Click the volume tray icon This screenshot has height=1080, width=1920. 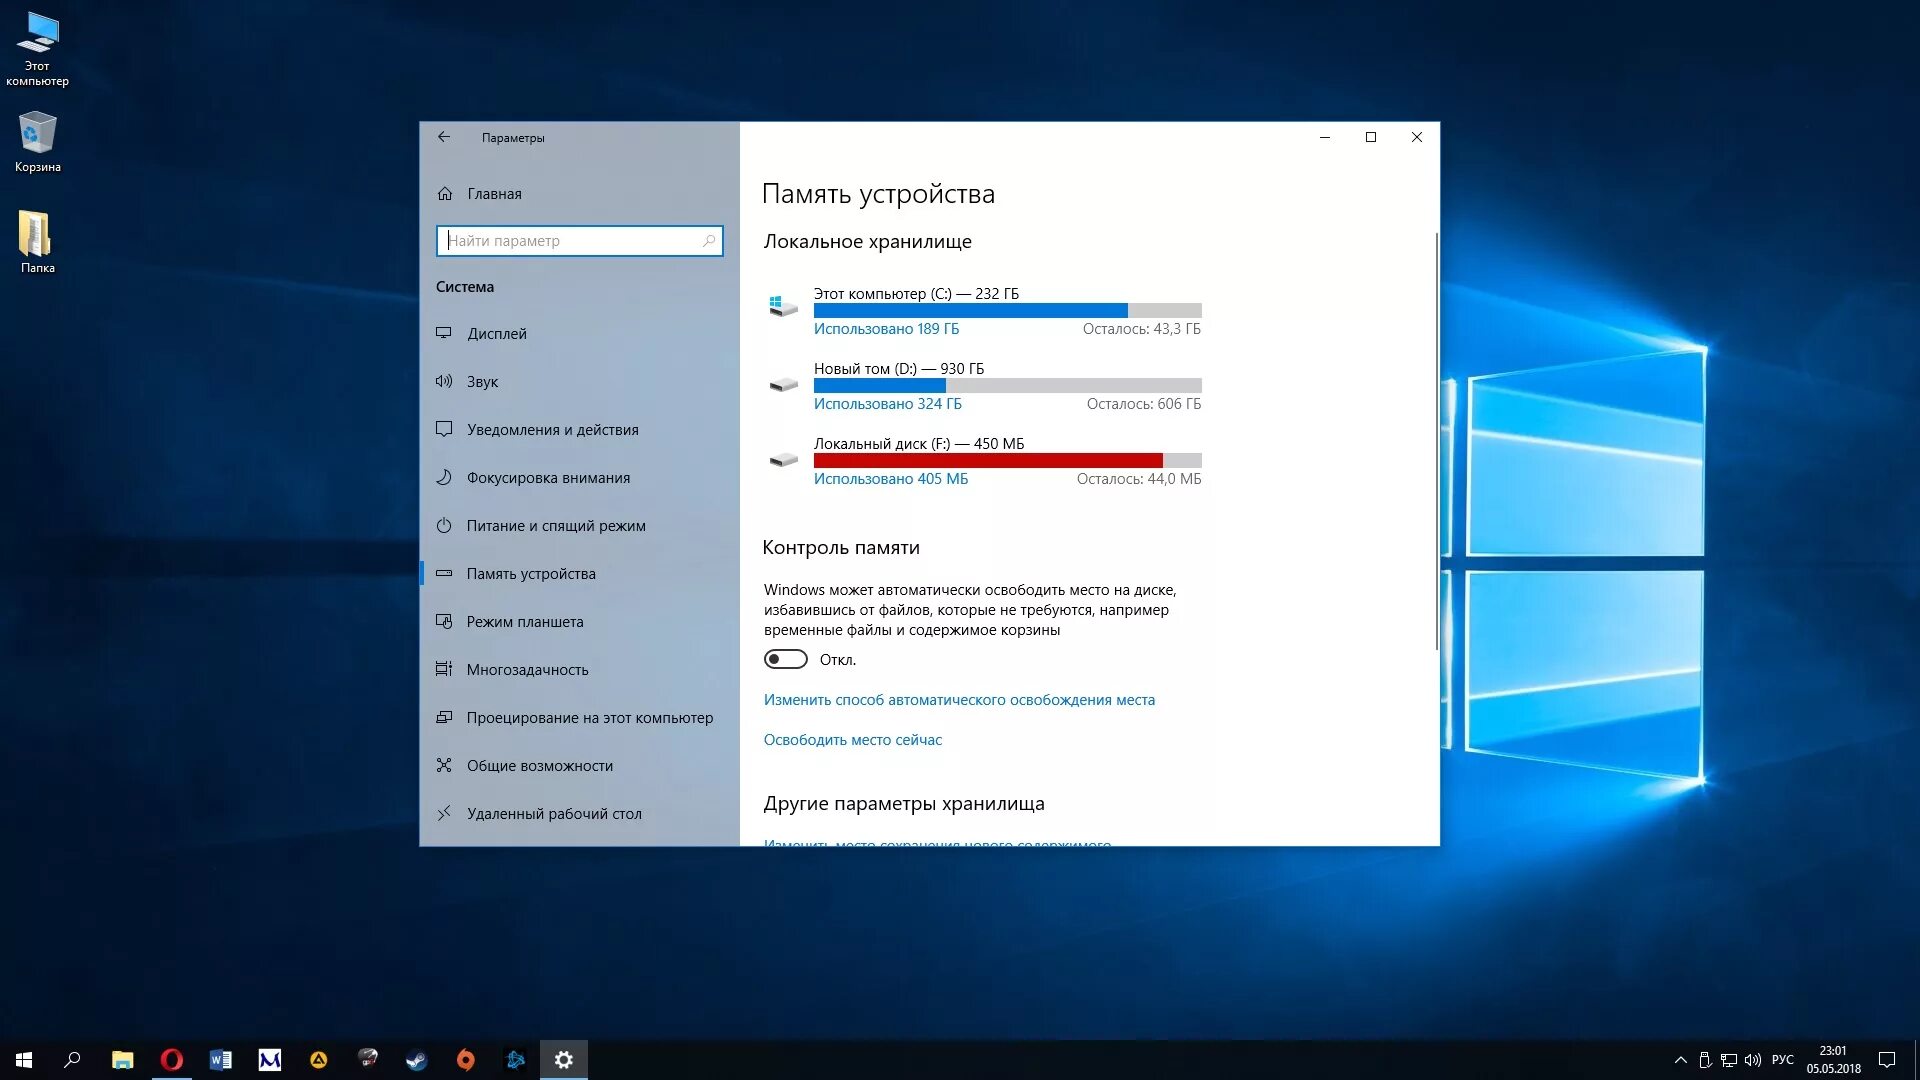[x=1753, y=1060]
